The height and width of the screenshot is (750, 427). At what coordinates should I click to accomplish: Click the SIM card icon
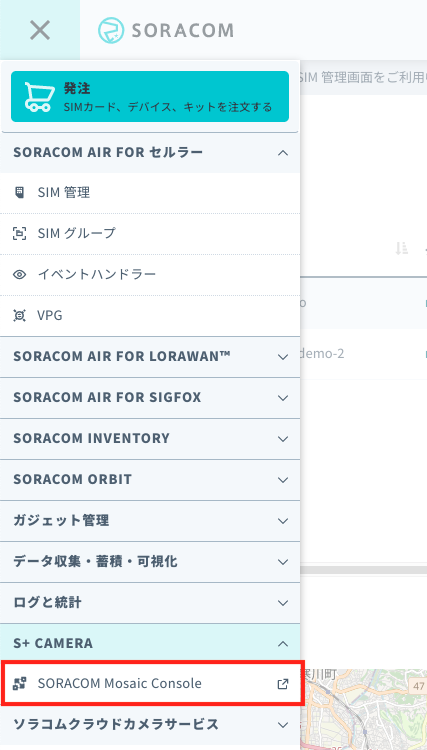pos(19,193)
